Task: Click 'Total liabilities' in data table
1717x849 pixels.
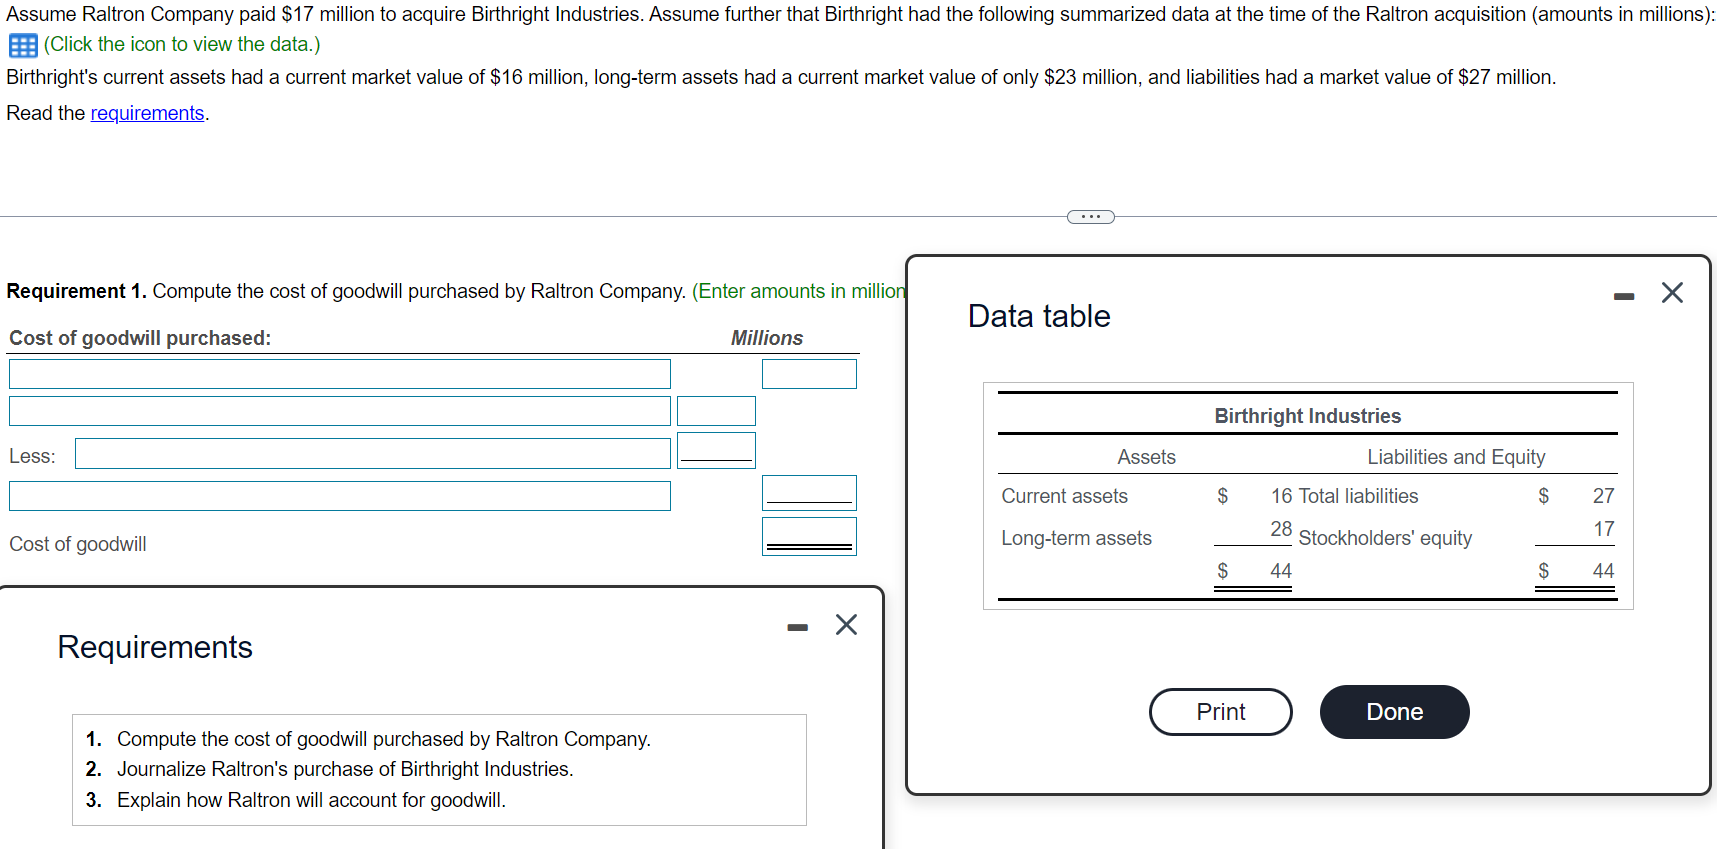Action: coord(1358,496)
